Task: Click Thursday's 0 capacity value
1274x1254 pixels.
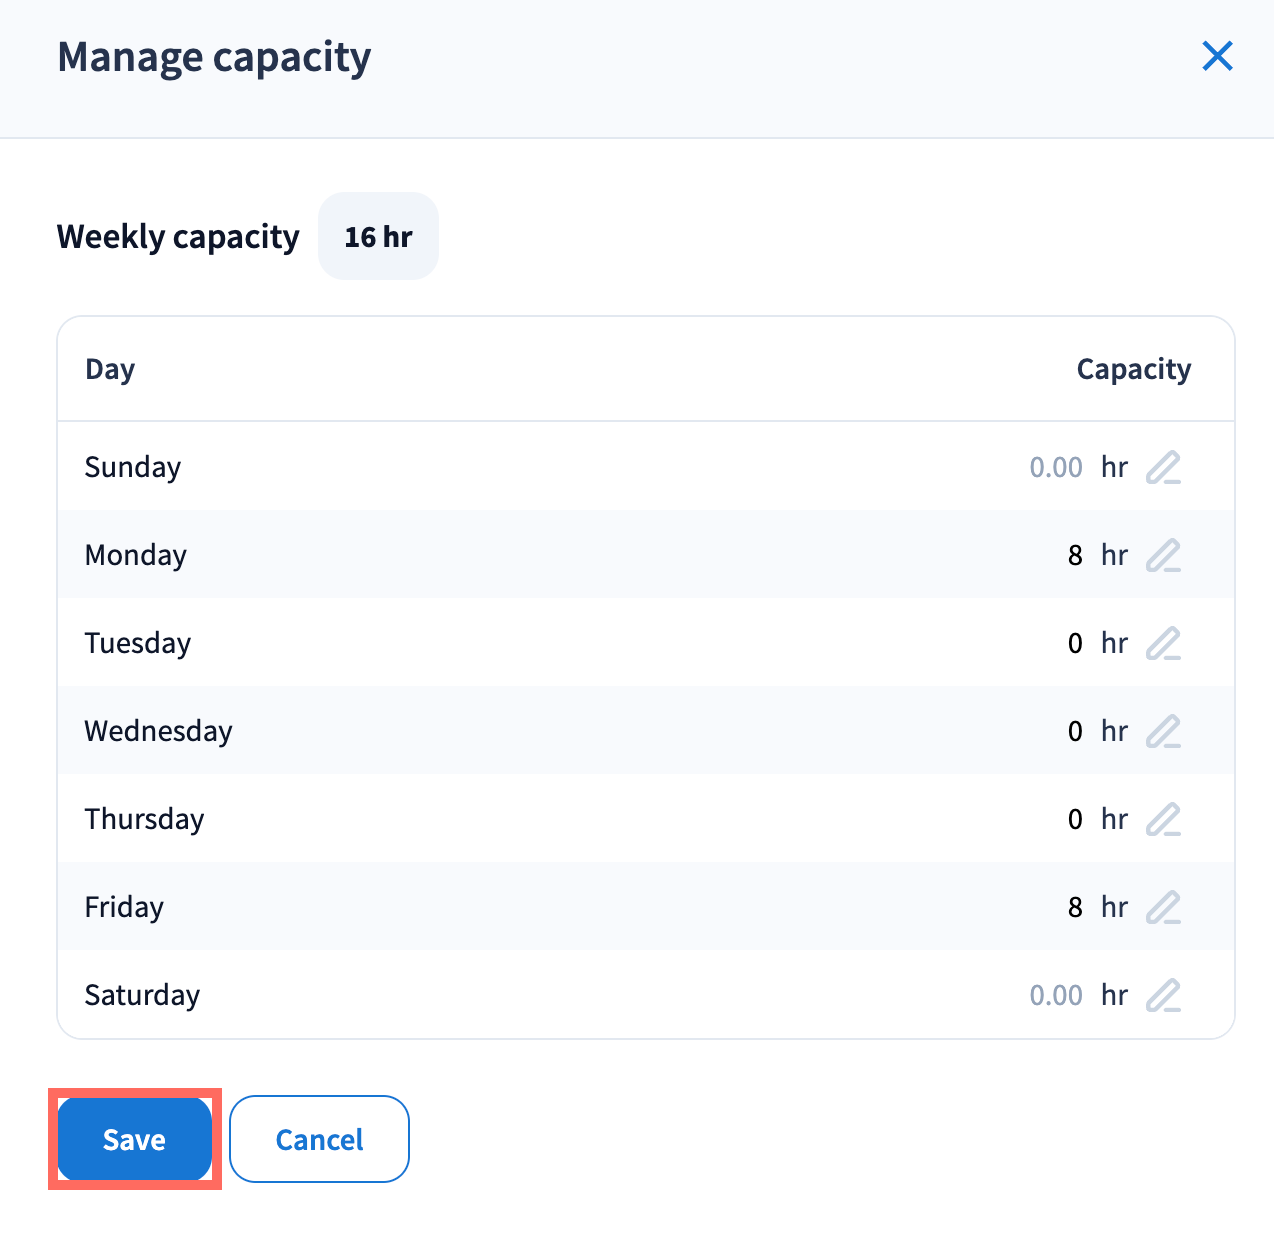Action: pyautogui.click(x=1075, y=819)
